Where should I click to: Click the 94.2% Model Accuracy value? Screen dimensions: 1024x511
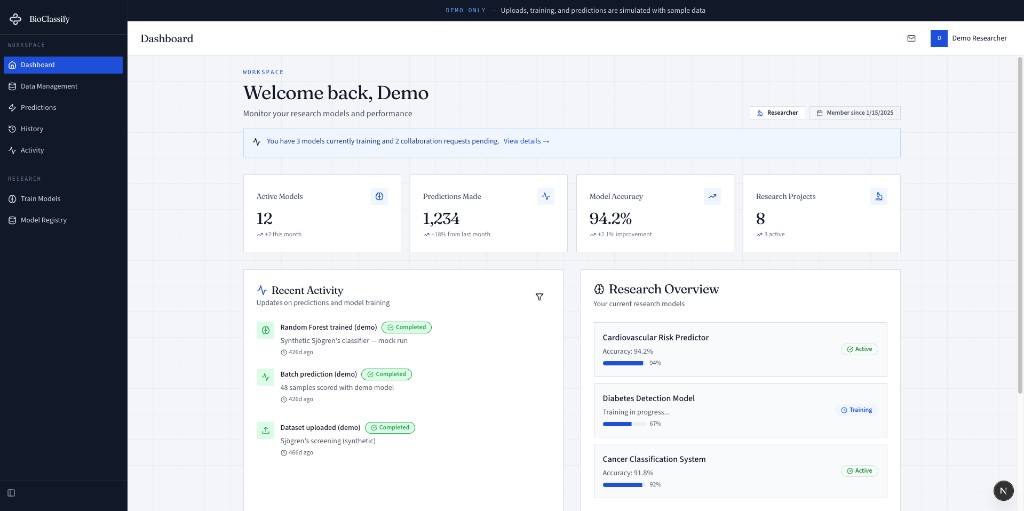tap(611, 218)
